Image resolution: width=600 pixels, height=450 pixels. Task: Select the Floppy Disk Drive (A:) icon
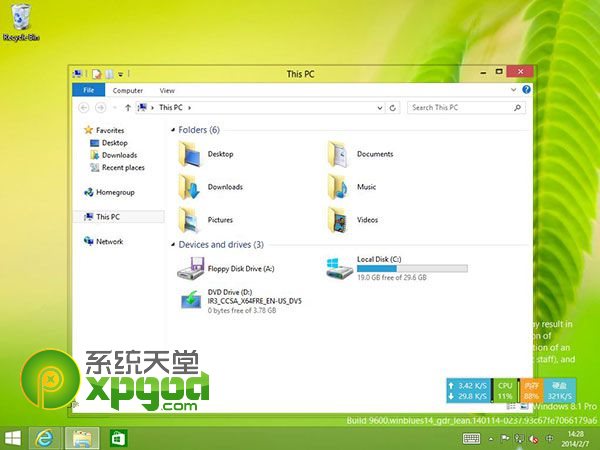191,268
